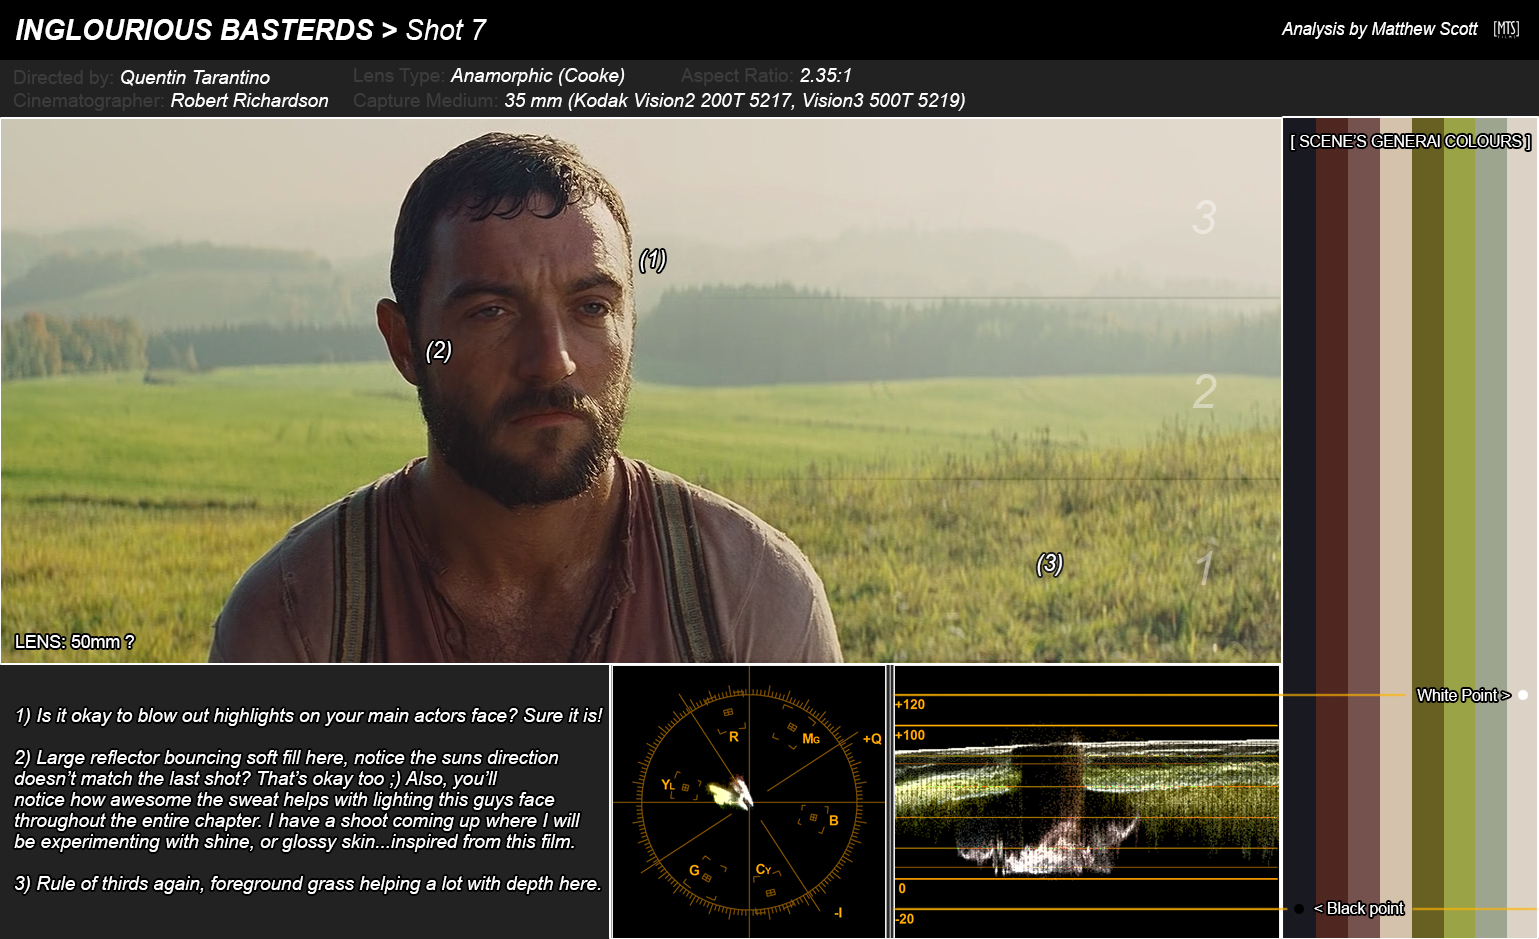Click the aspect ratio value 2.35:1
Screen dimensions: 1539x939
click(x=826, y=75)
